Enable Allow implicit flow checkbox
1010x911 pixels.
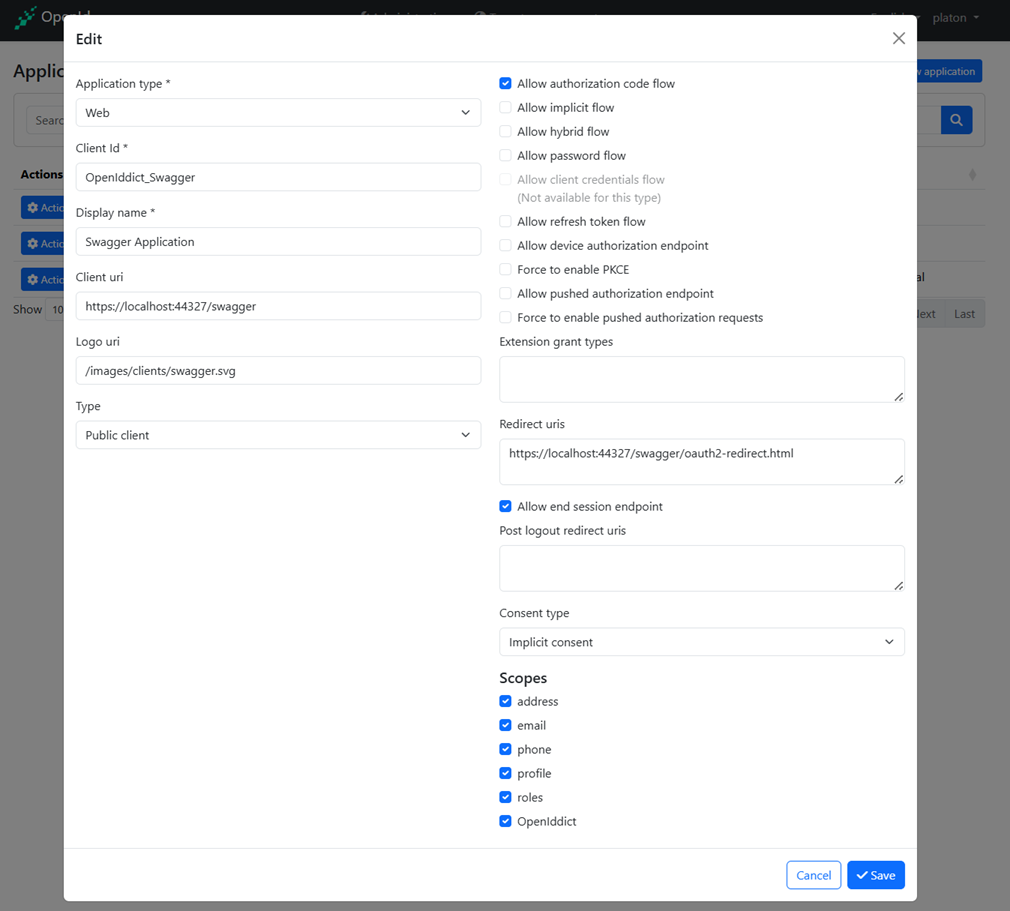[506, 108]
